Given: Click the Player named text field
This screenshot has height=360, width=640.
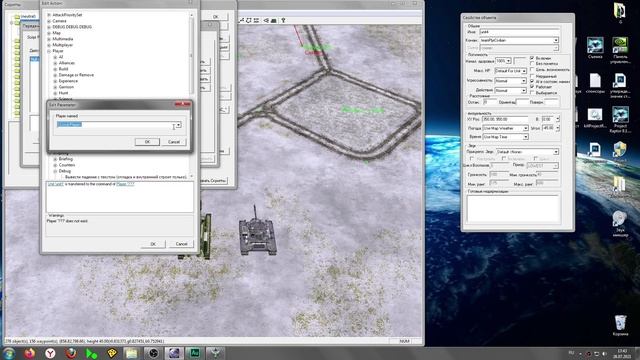Looking at the screenshot, I should pyautogui.click(x=116, y=125).
